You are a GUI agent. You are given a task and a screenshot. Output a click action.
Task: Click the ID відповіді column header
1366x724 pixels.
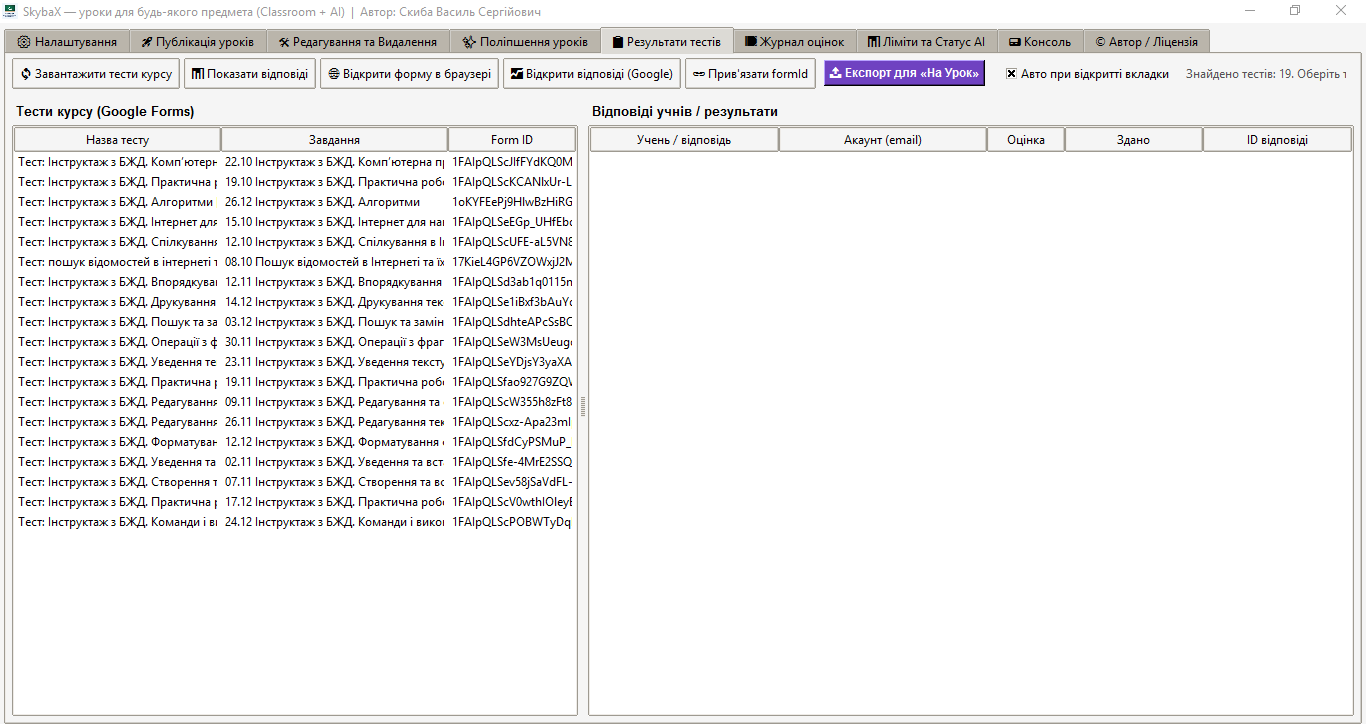(1277, 140)
